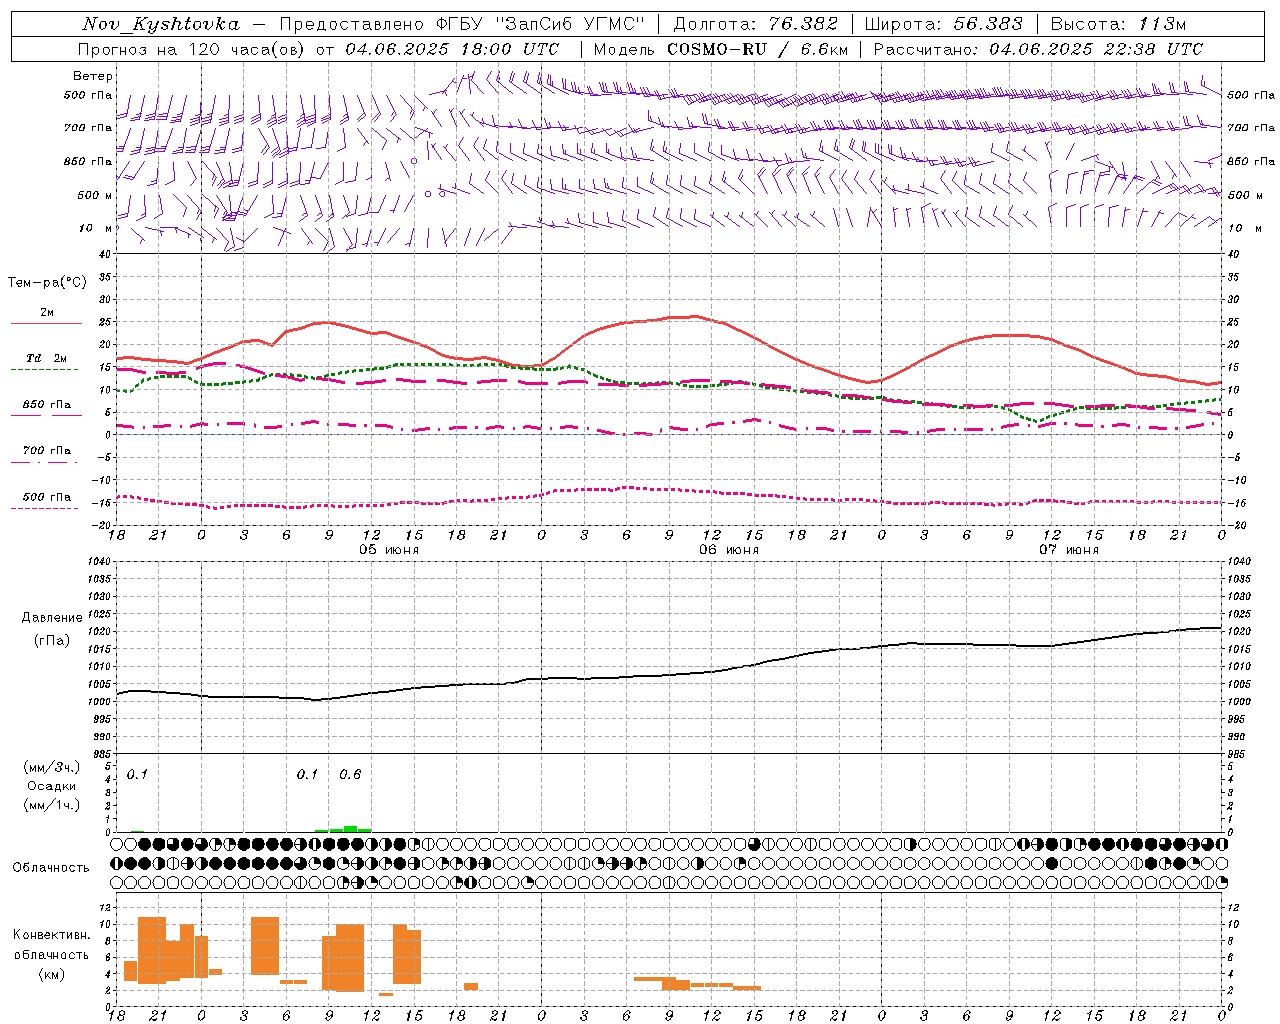The height and width of the screenshot is (1024, 1280).
Task: Click the '700 гПа' temperature legend entry
Action: click(47, 450)
